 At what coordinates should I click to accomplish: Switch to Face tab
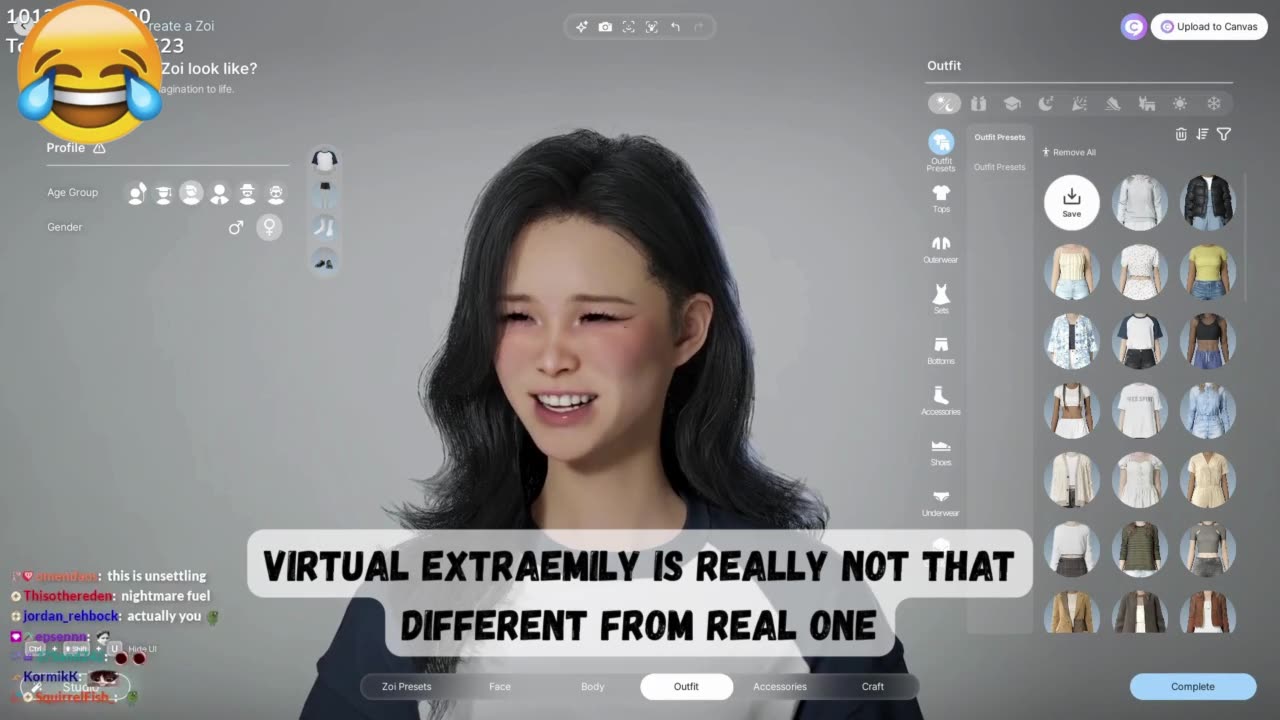[500, 687]
